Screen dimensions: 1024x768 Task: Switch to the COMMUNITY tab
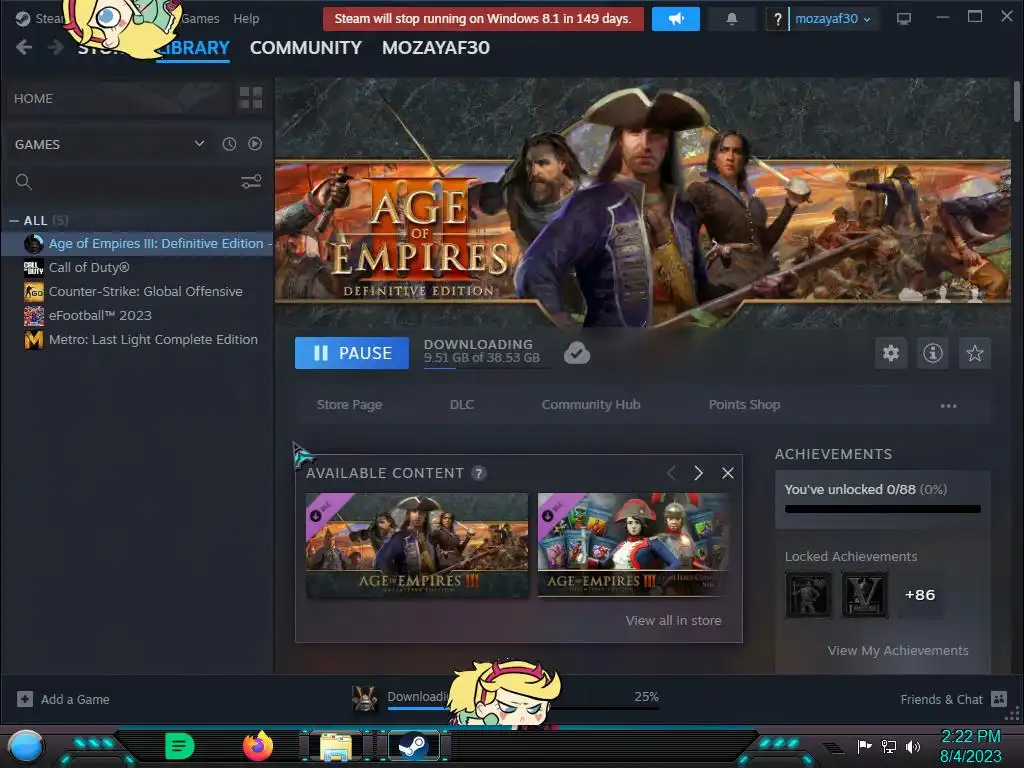(306, 48)
